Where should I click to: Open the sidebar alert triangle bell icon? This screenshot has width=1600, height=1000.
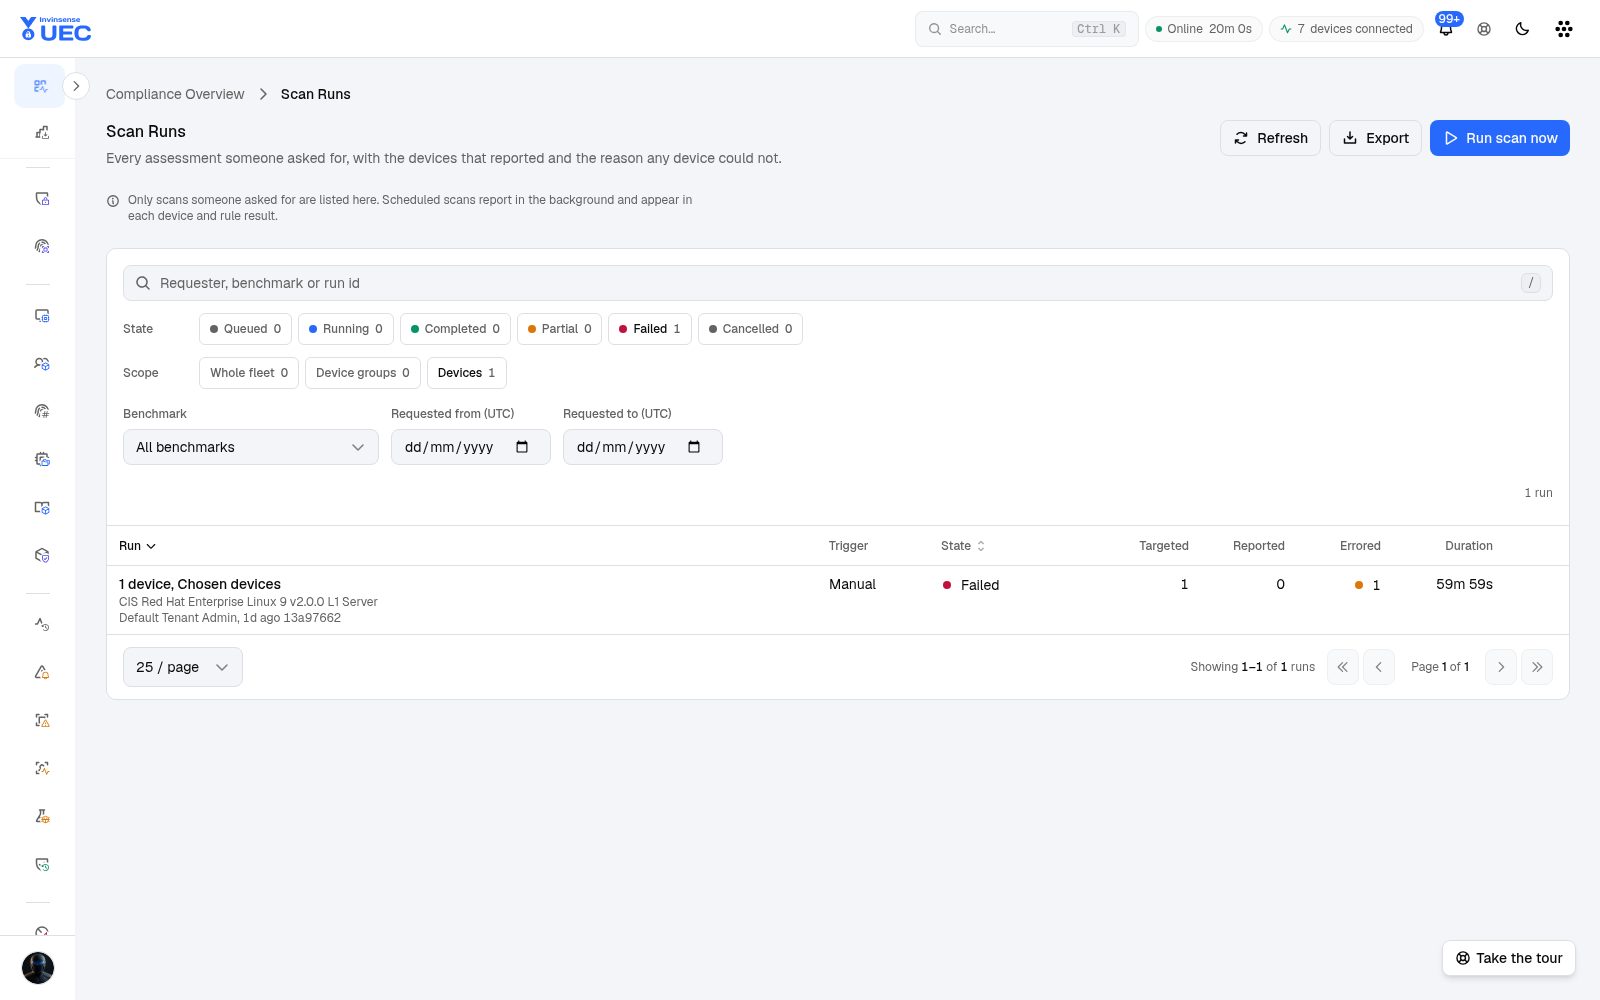(42, 672)
